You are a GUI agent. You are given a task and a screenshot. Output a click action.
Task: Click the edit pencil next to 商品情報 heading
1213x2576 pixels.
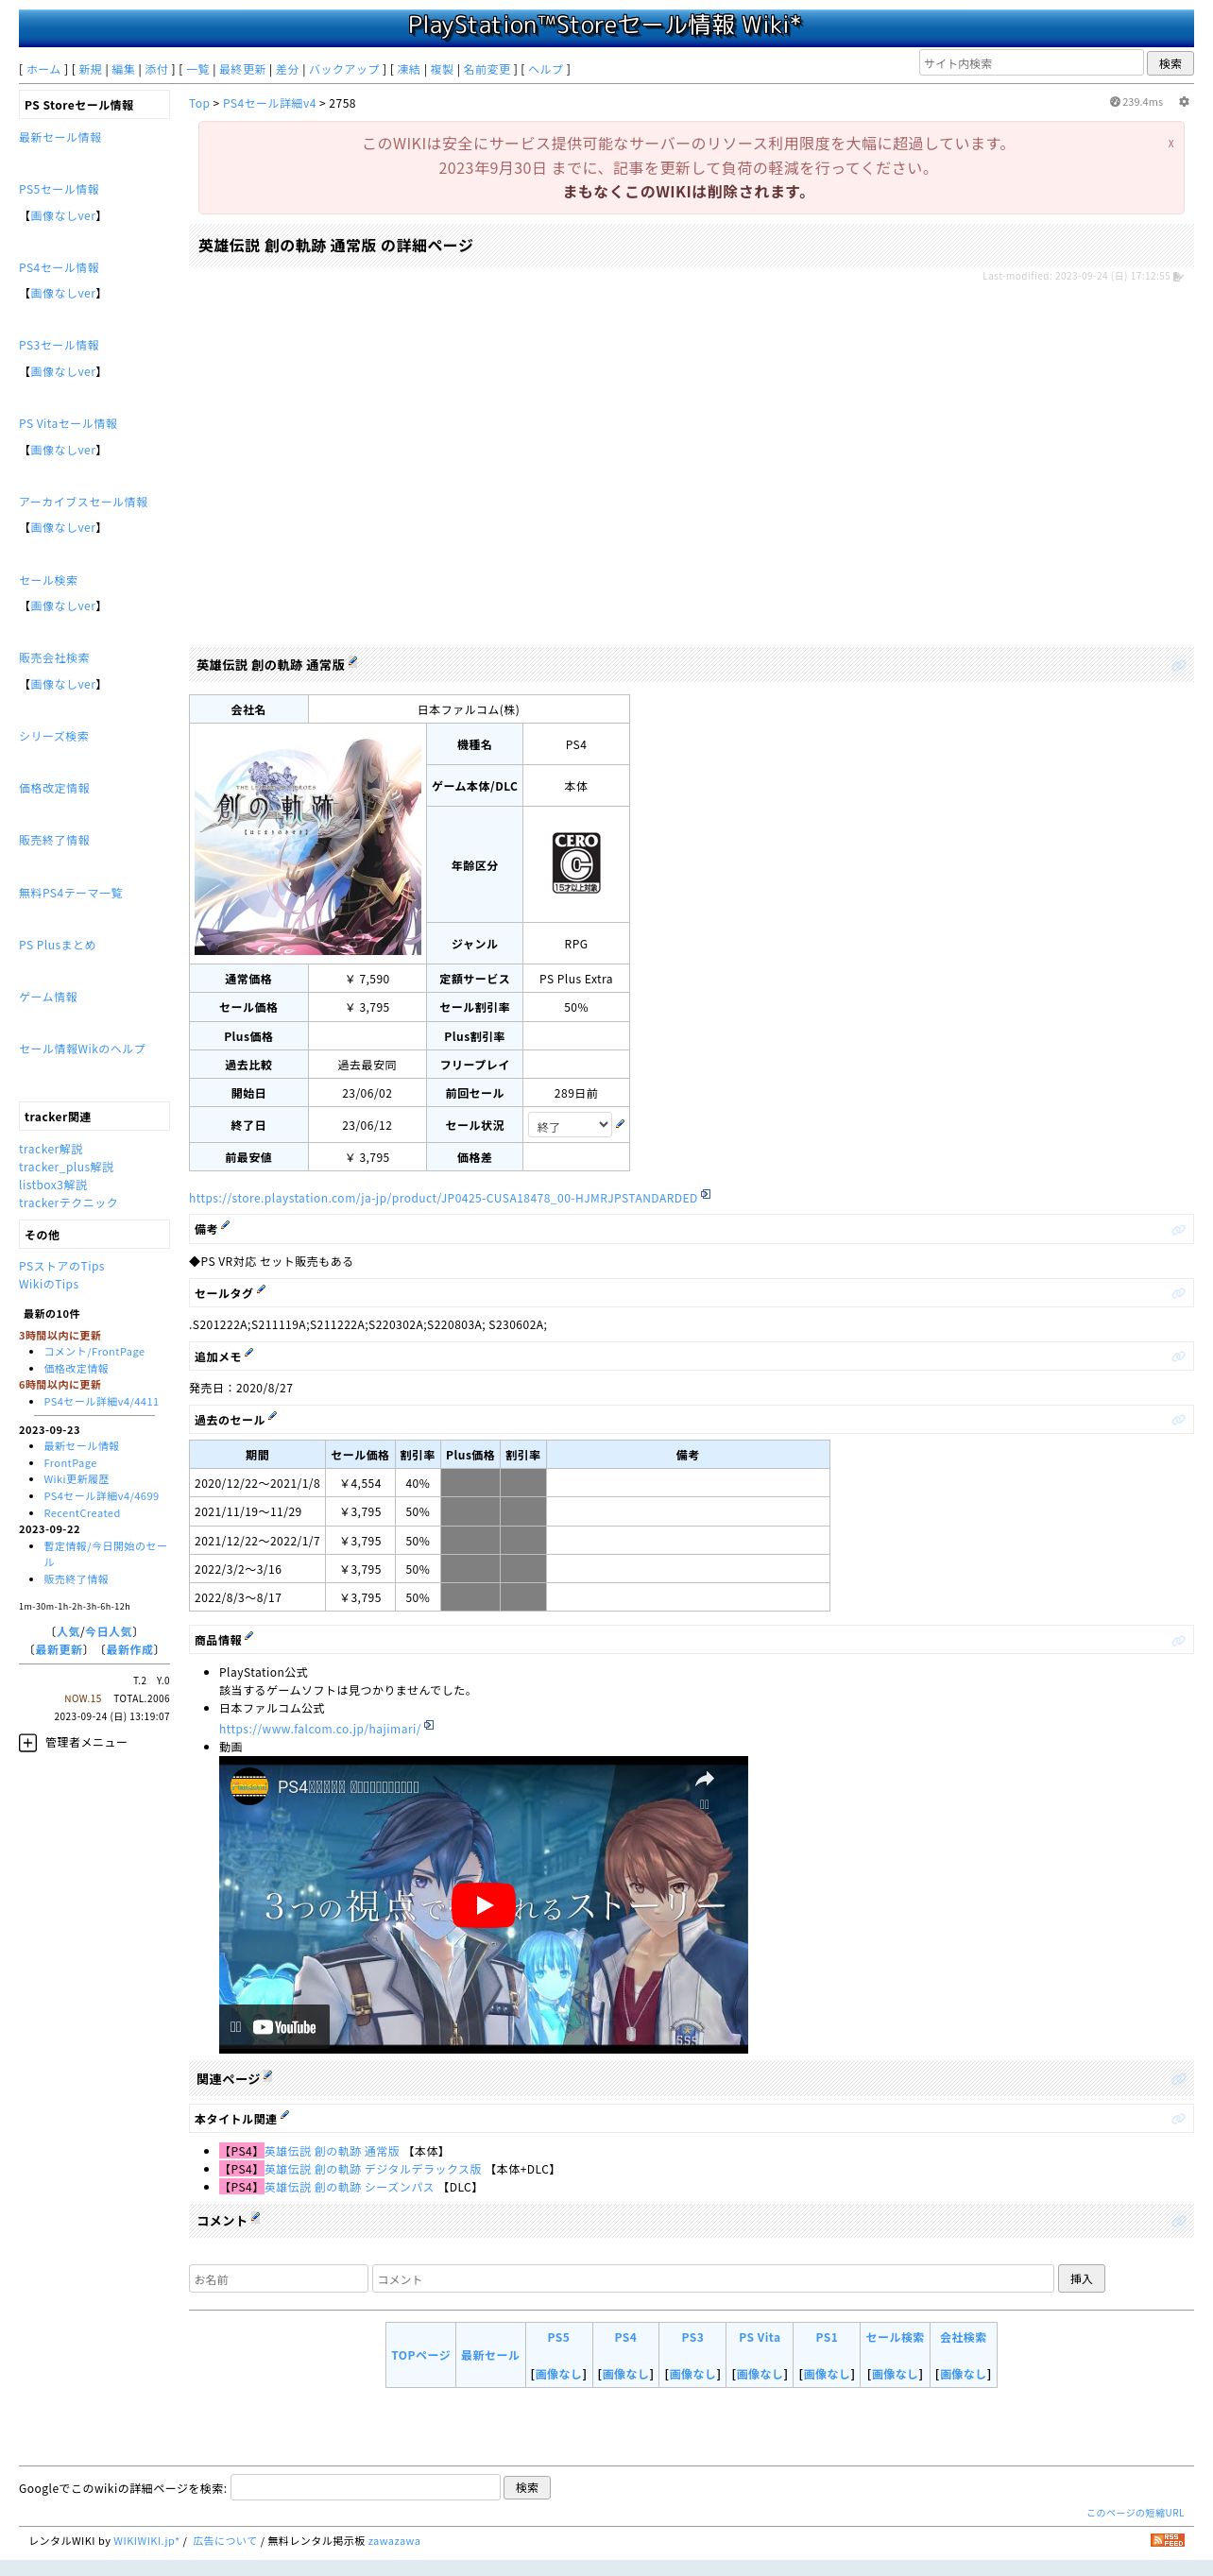(249, 1636)
